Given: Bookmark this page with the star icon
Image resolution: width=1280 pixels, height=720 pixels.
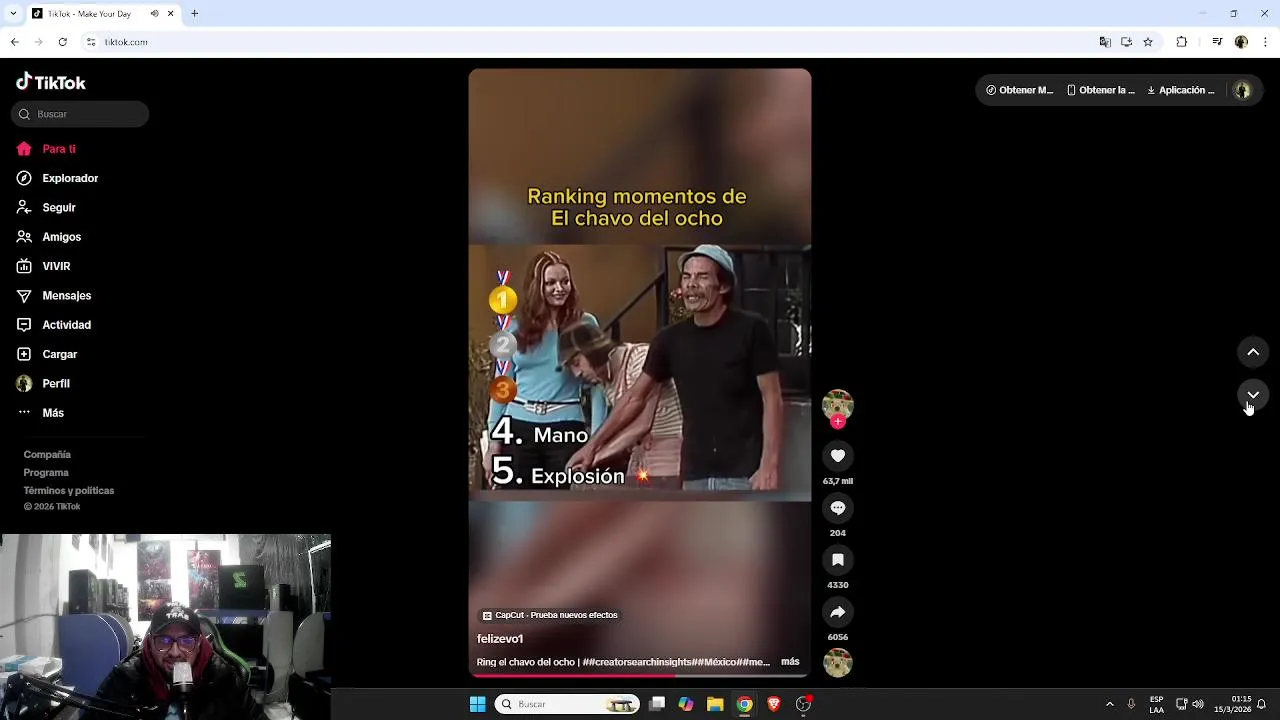Looking at the screenshot, I should pos(1148,42).
